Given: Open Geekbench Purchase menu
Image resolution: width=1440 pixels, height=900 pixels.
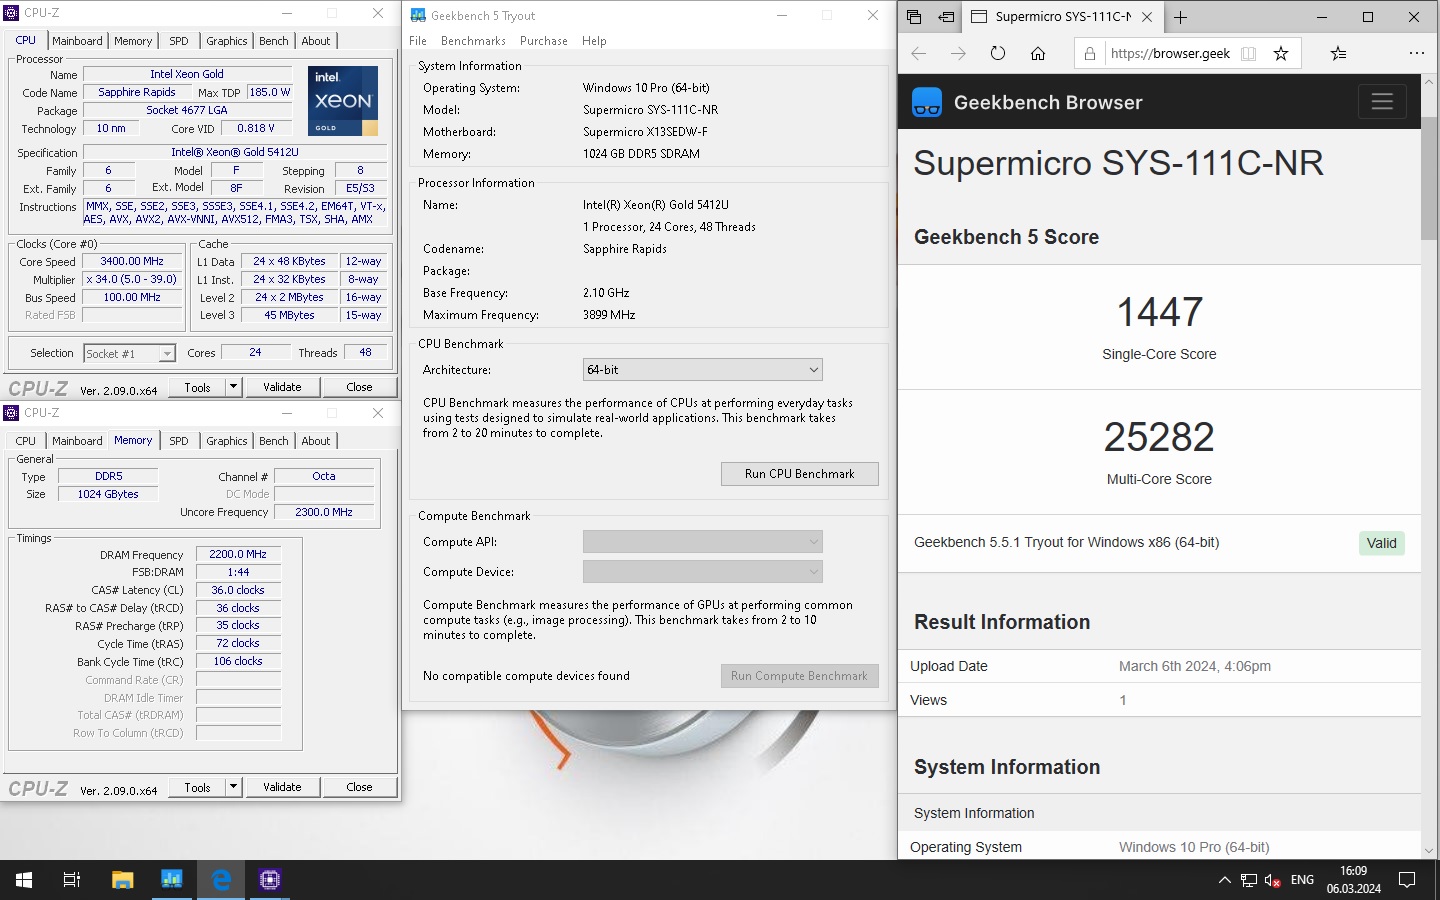Looking at the screenshot, I should click(544, 41).
